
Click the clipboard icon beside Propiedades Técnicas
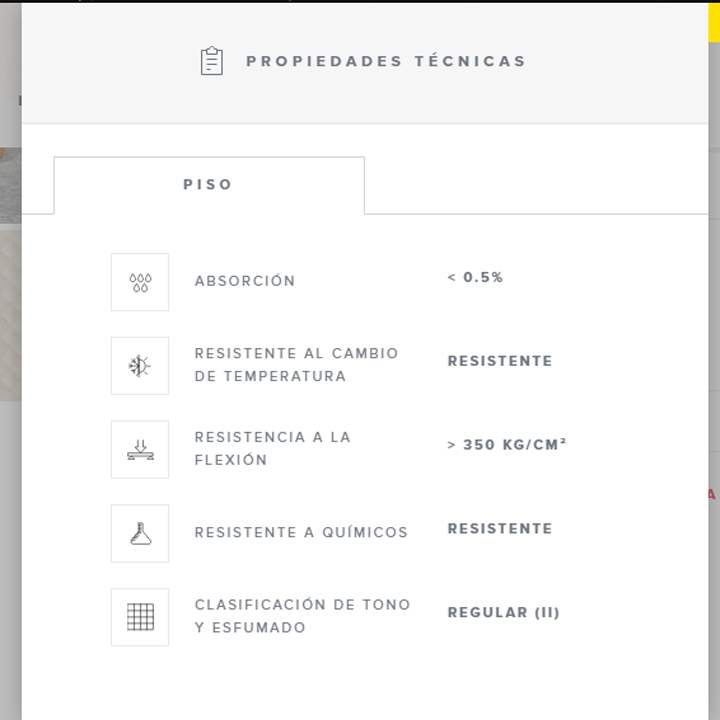212,61
